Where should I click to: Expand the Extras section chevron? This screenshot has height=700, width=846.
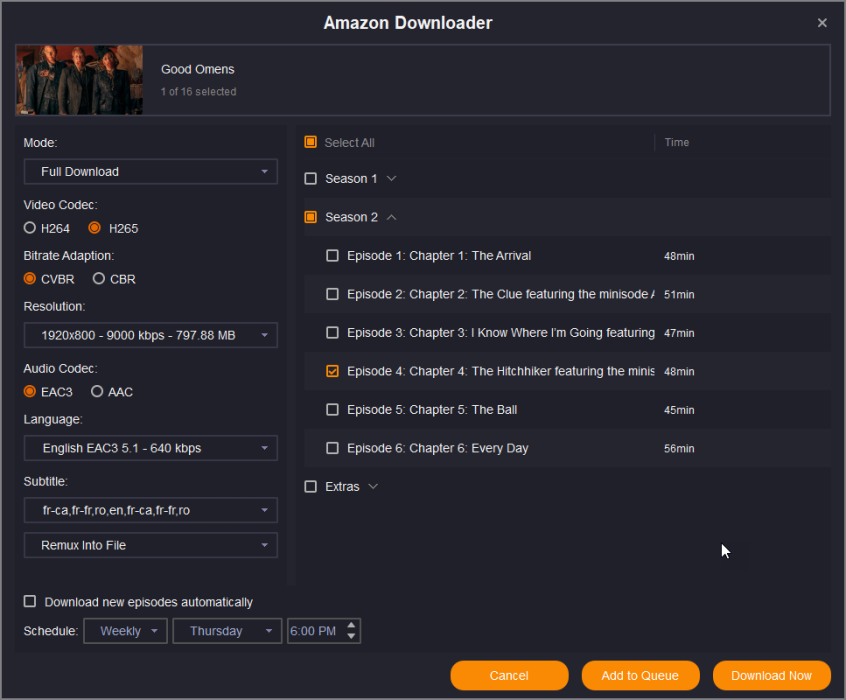tap(373, 486)
